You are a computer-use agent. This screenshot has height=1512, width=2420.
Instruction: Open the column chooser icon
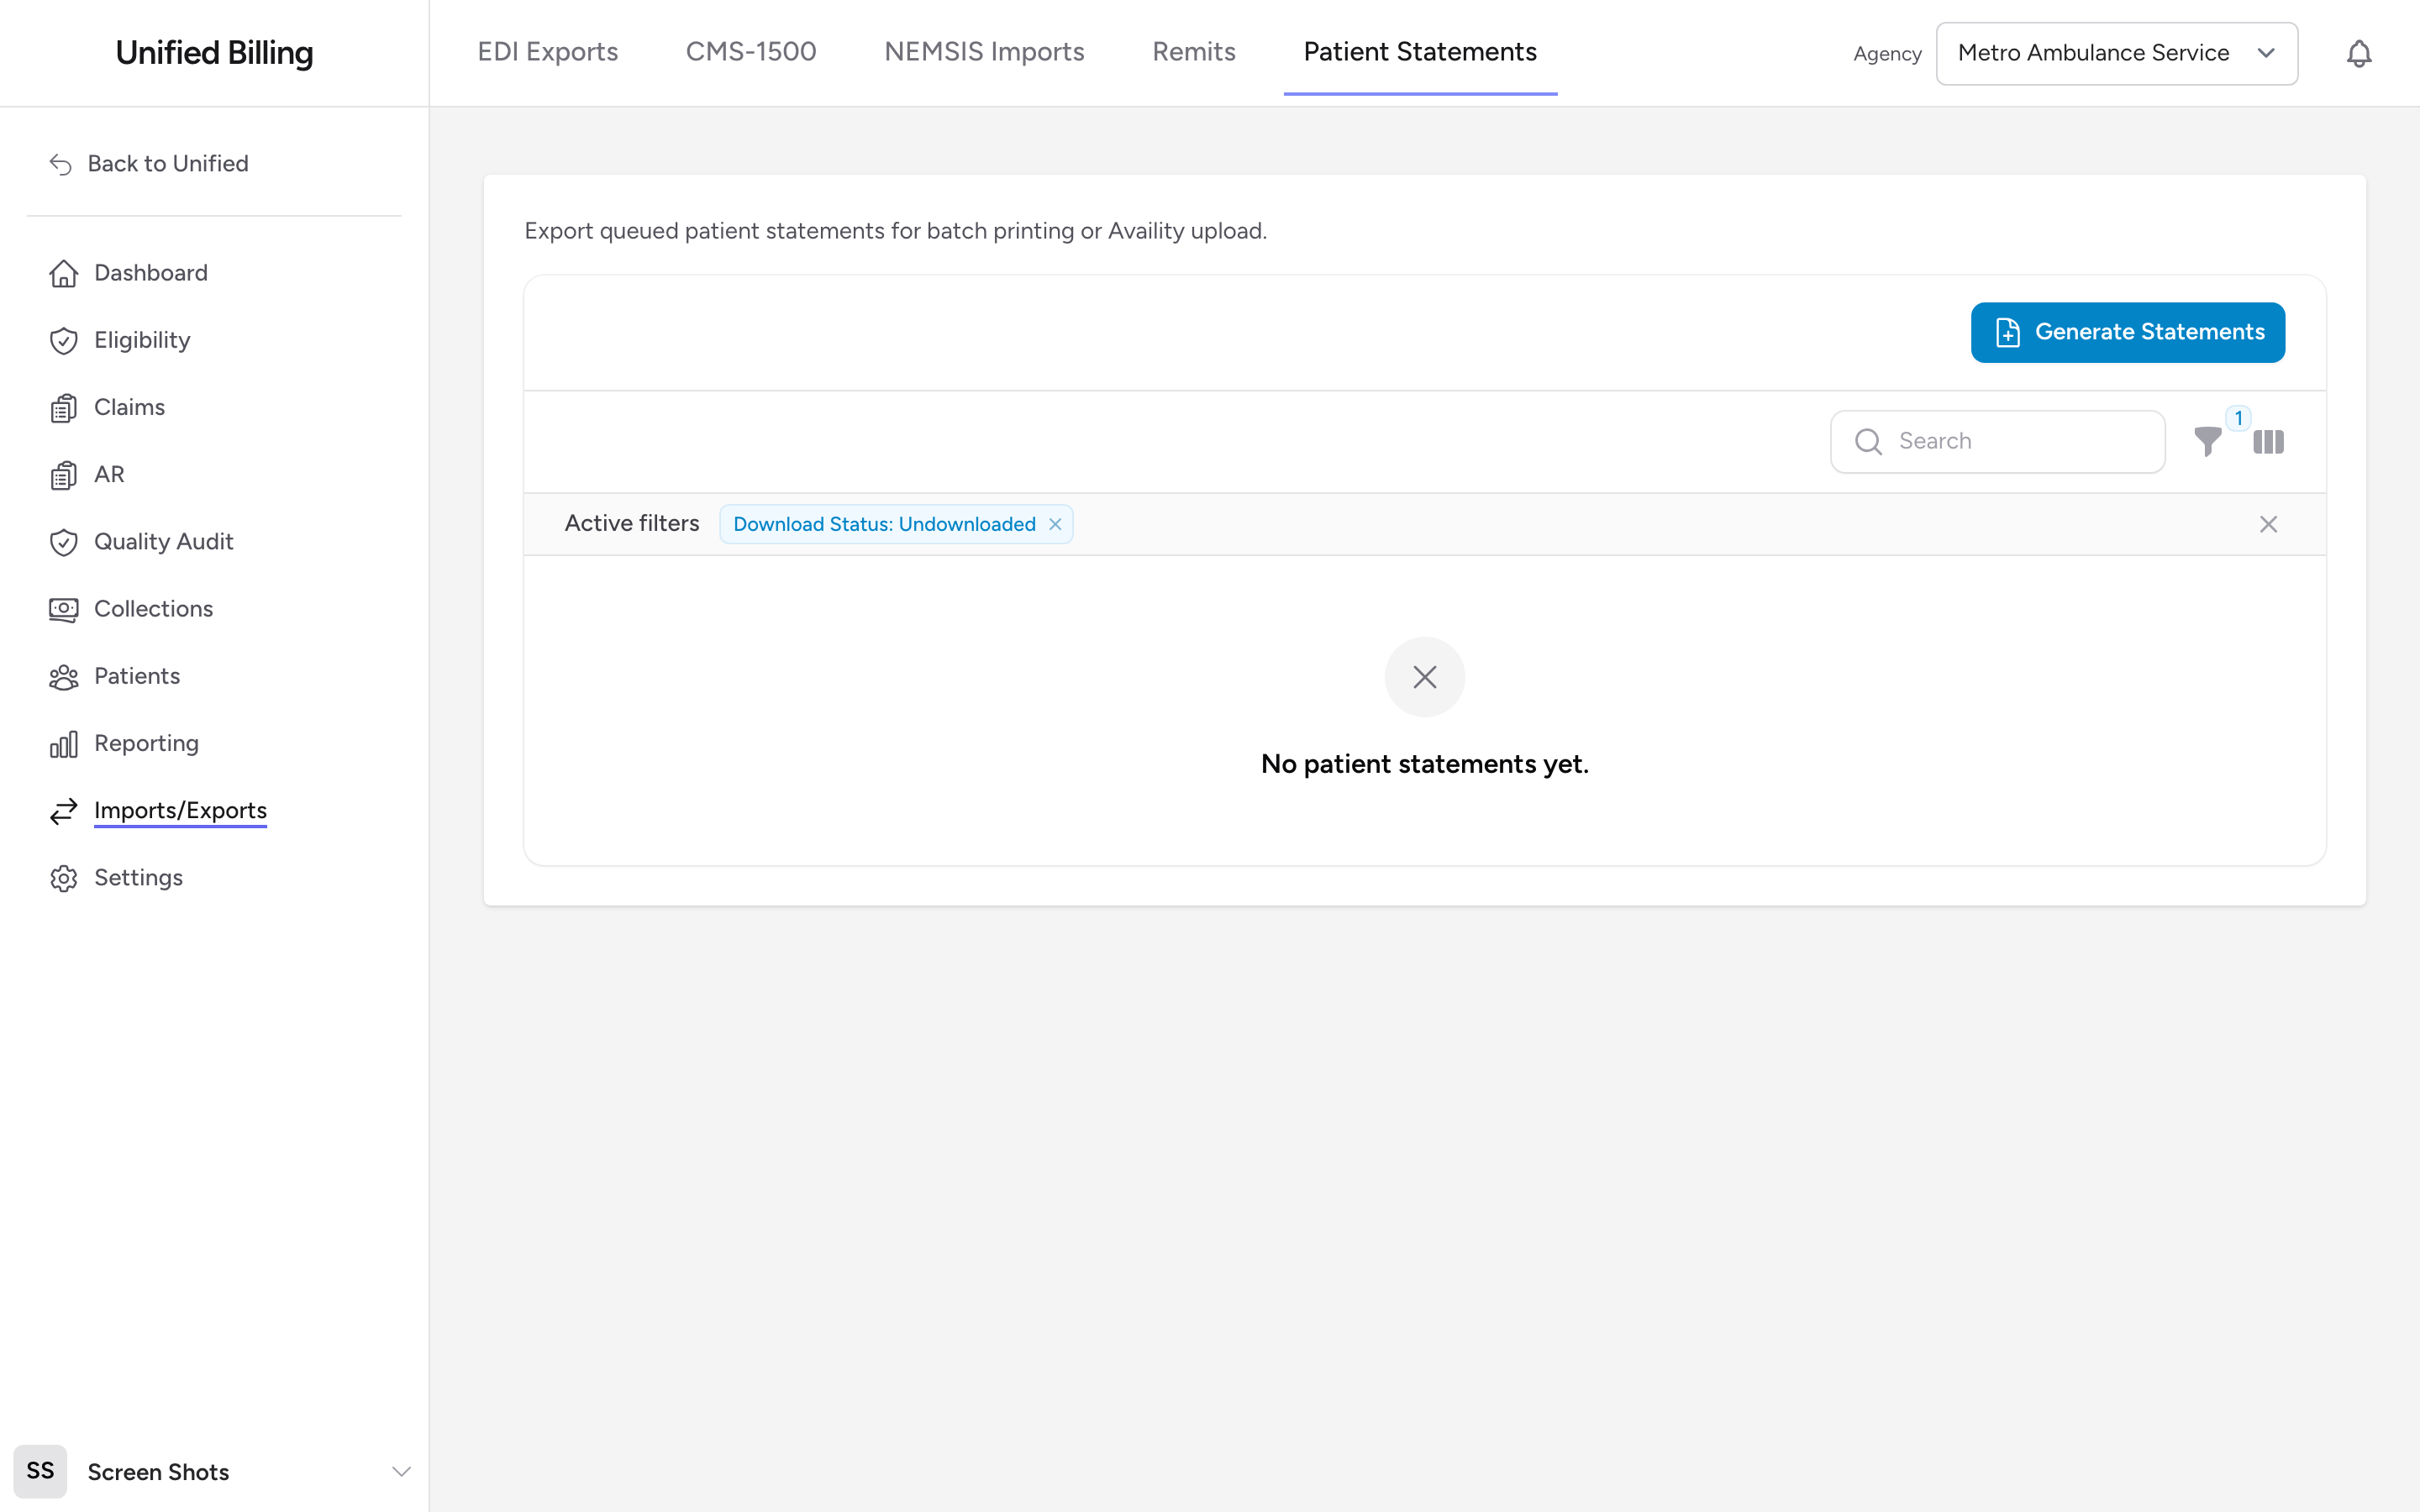pos(2269,441)
